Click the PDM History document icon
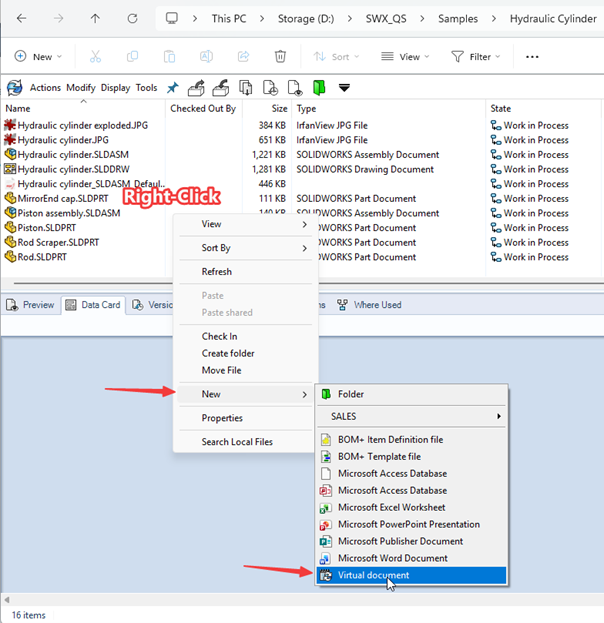Viewport: 604px width, 623px height. (x=270, y=88)
